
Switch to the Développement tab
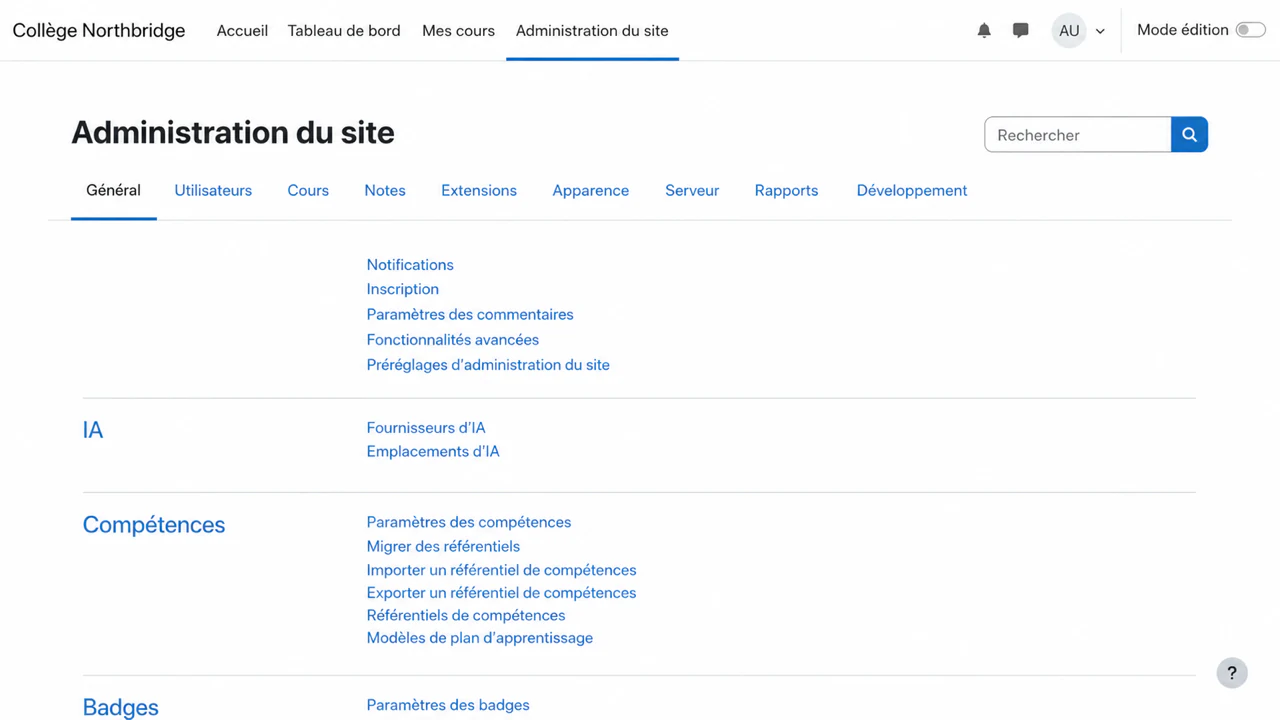(x=912, y=190)
